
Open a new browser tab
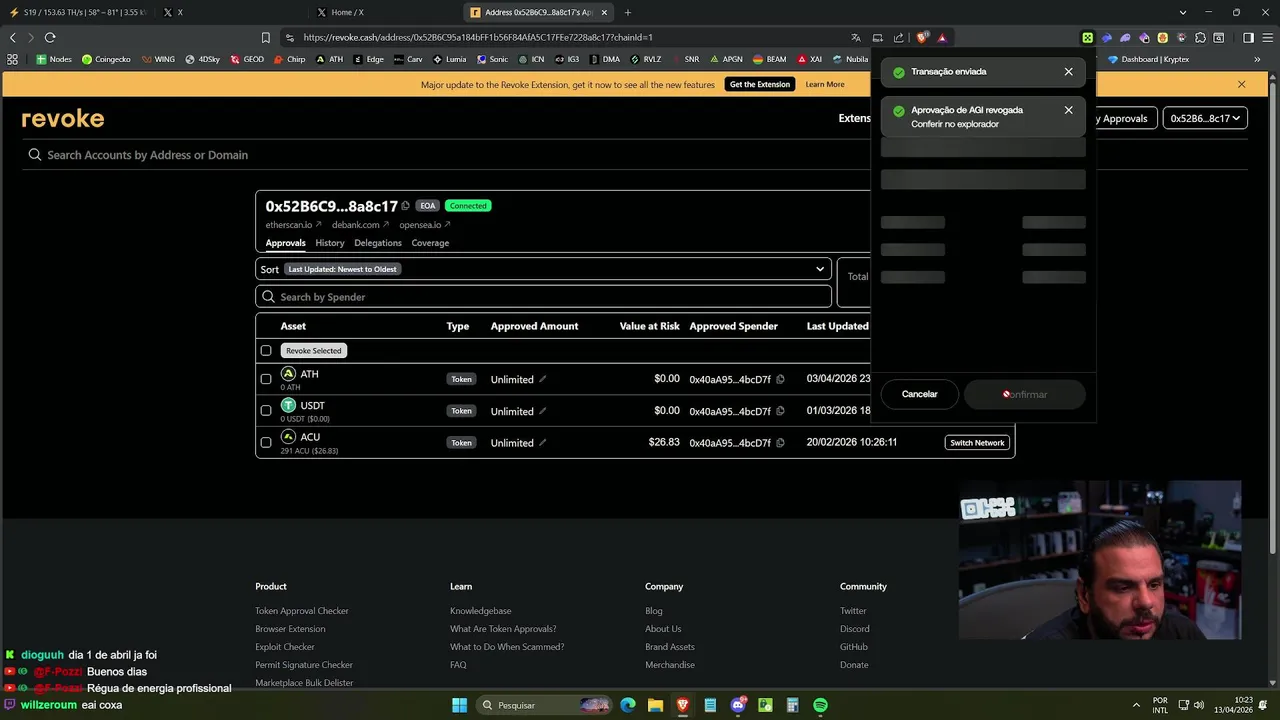point(628,12)
